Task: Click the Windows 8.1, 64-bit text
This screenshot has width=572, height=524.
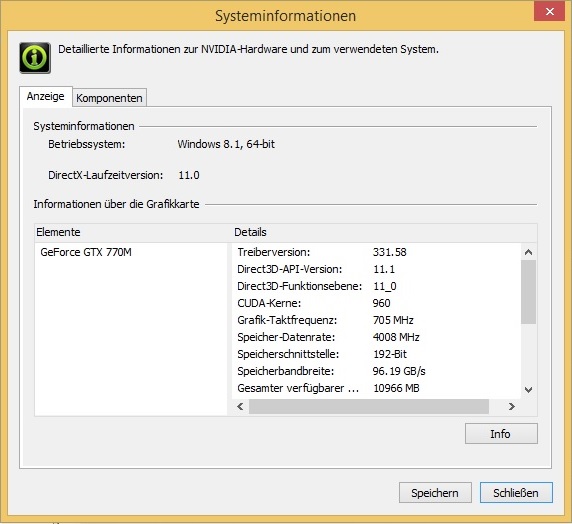Action: 226,144
